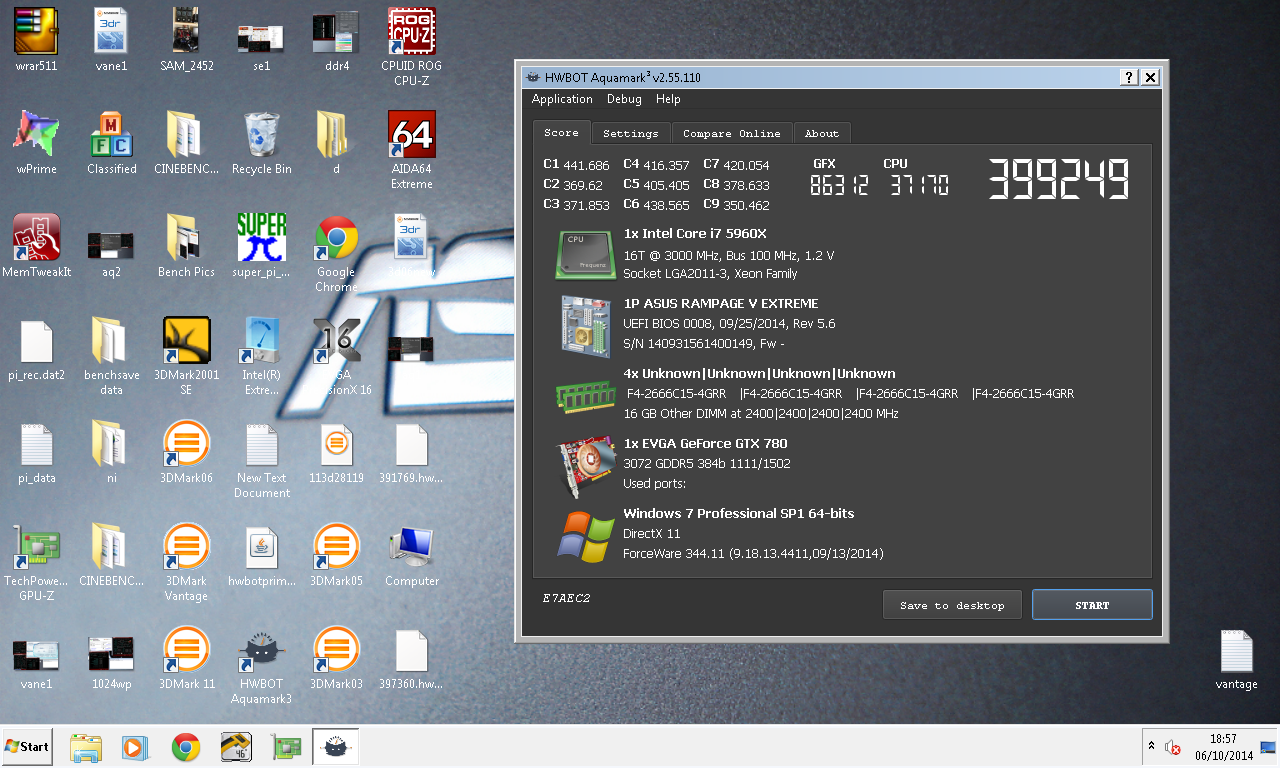The image size is (1280, 768).
Task: Open the vantage text file icon
Action: [x=1236, y=651]
